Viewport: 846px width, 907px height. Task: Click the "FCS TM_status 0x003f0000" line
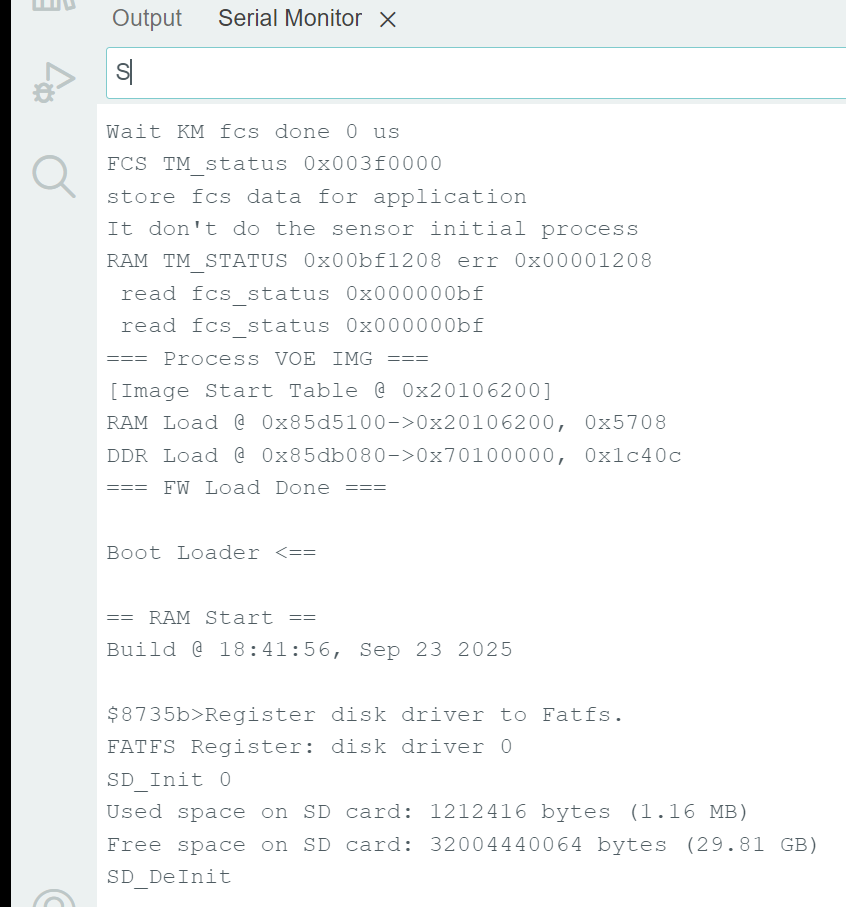274,164
